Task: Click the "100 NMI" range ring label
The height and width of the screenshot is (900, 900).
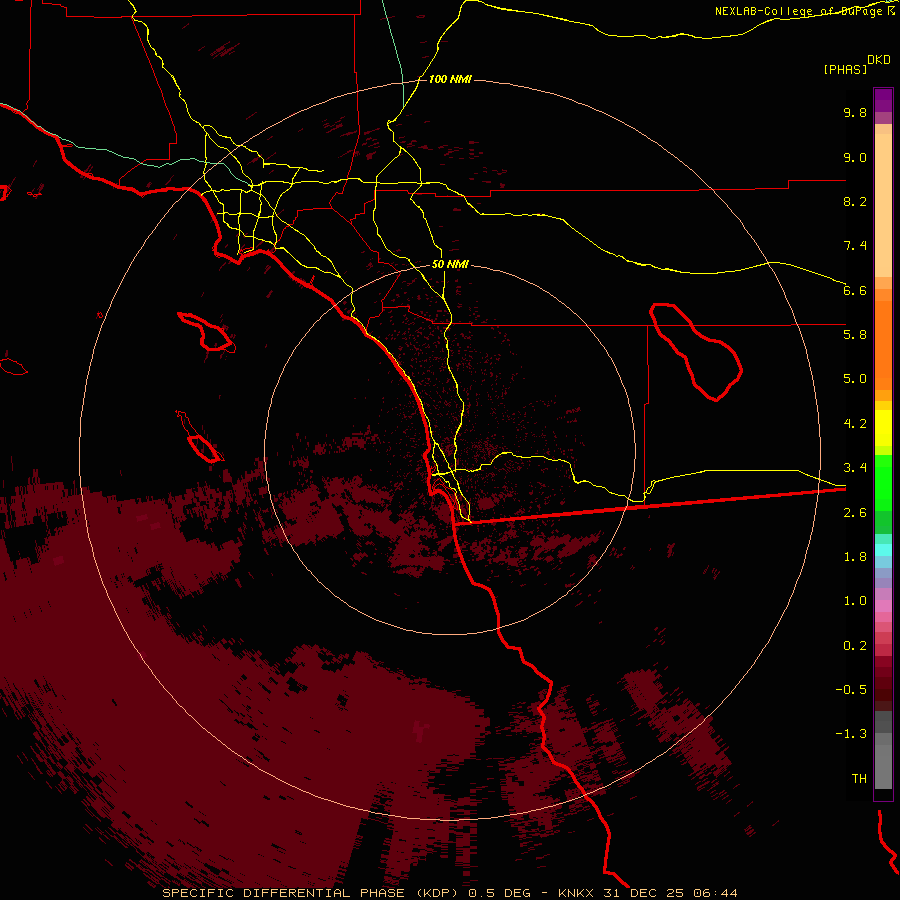Action: (x=450, y=79)
